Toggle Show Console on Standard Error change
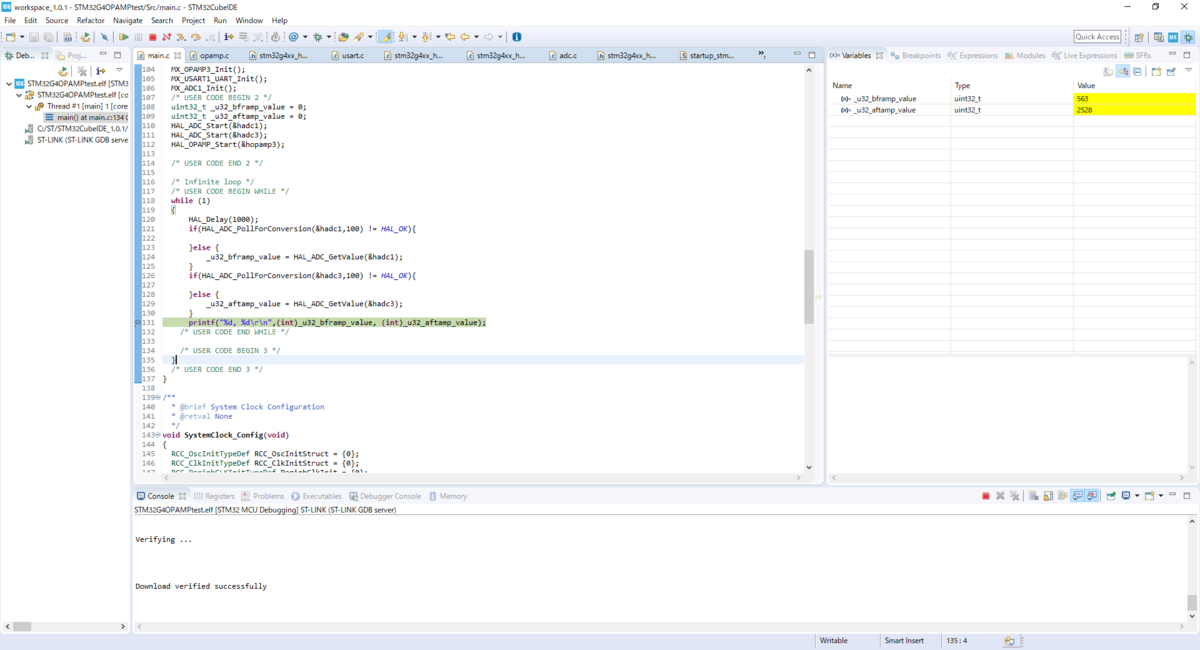This screenshot has width=1200, height=650. 1092,496
